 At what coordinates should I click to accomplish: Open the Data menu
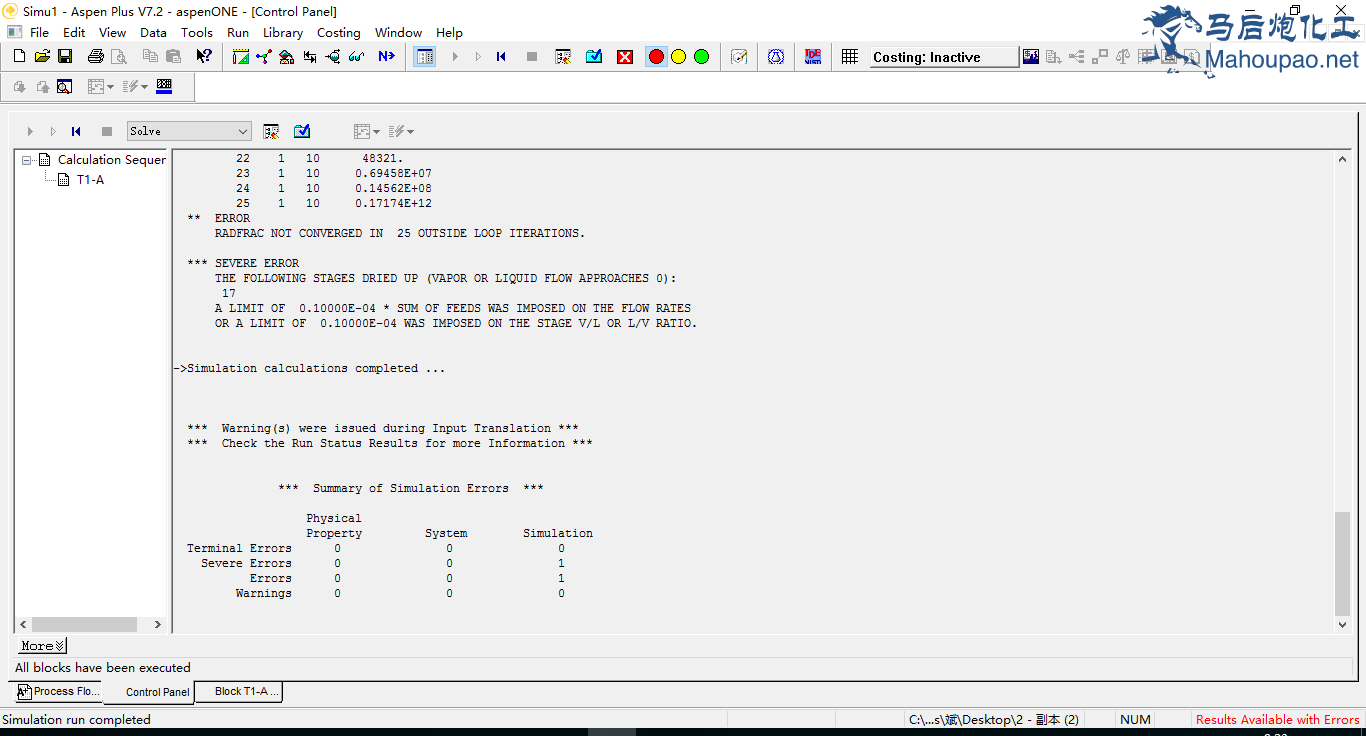(x=153, y=32)
